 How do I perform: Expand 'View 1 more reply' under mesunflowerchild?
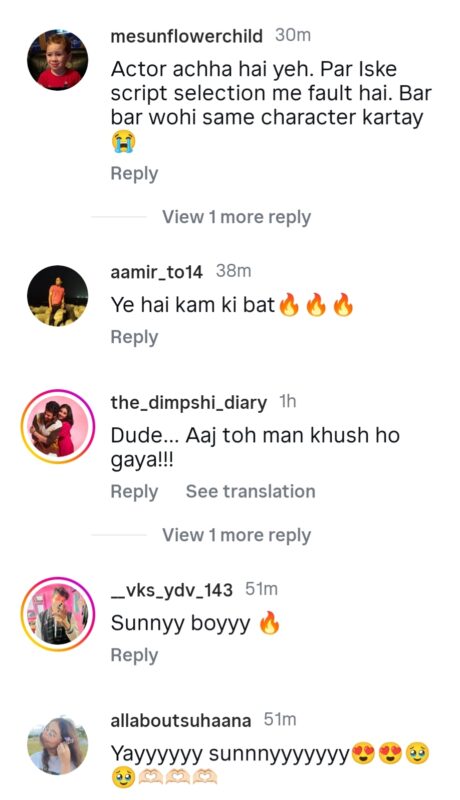tap(237, 217)
